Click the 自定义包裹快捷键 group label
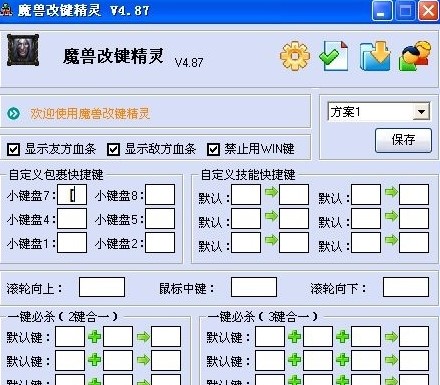This screenshot has width=440, height=385. click(x=56, y=175)
